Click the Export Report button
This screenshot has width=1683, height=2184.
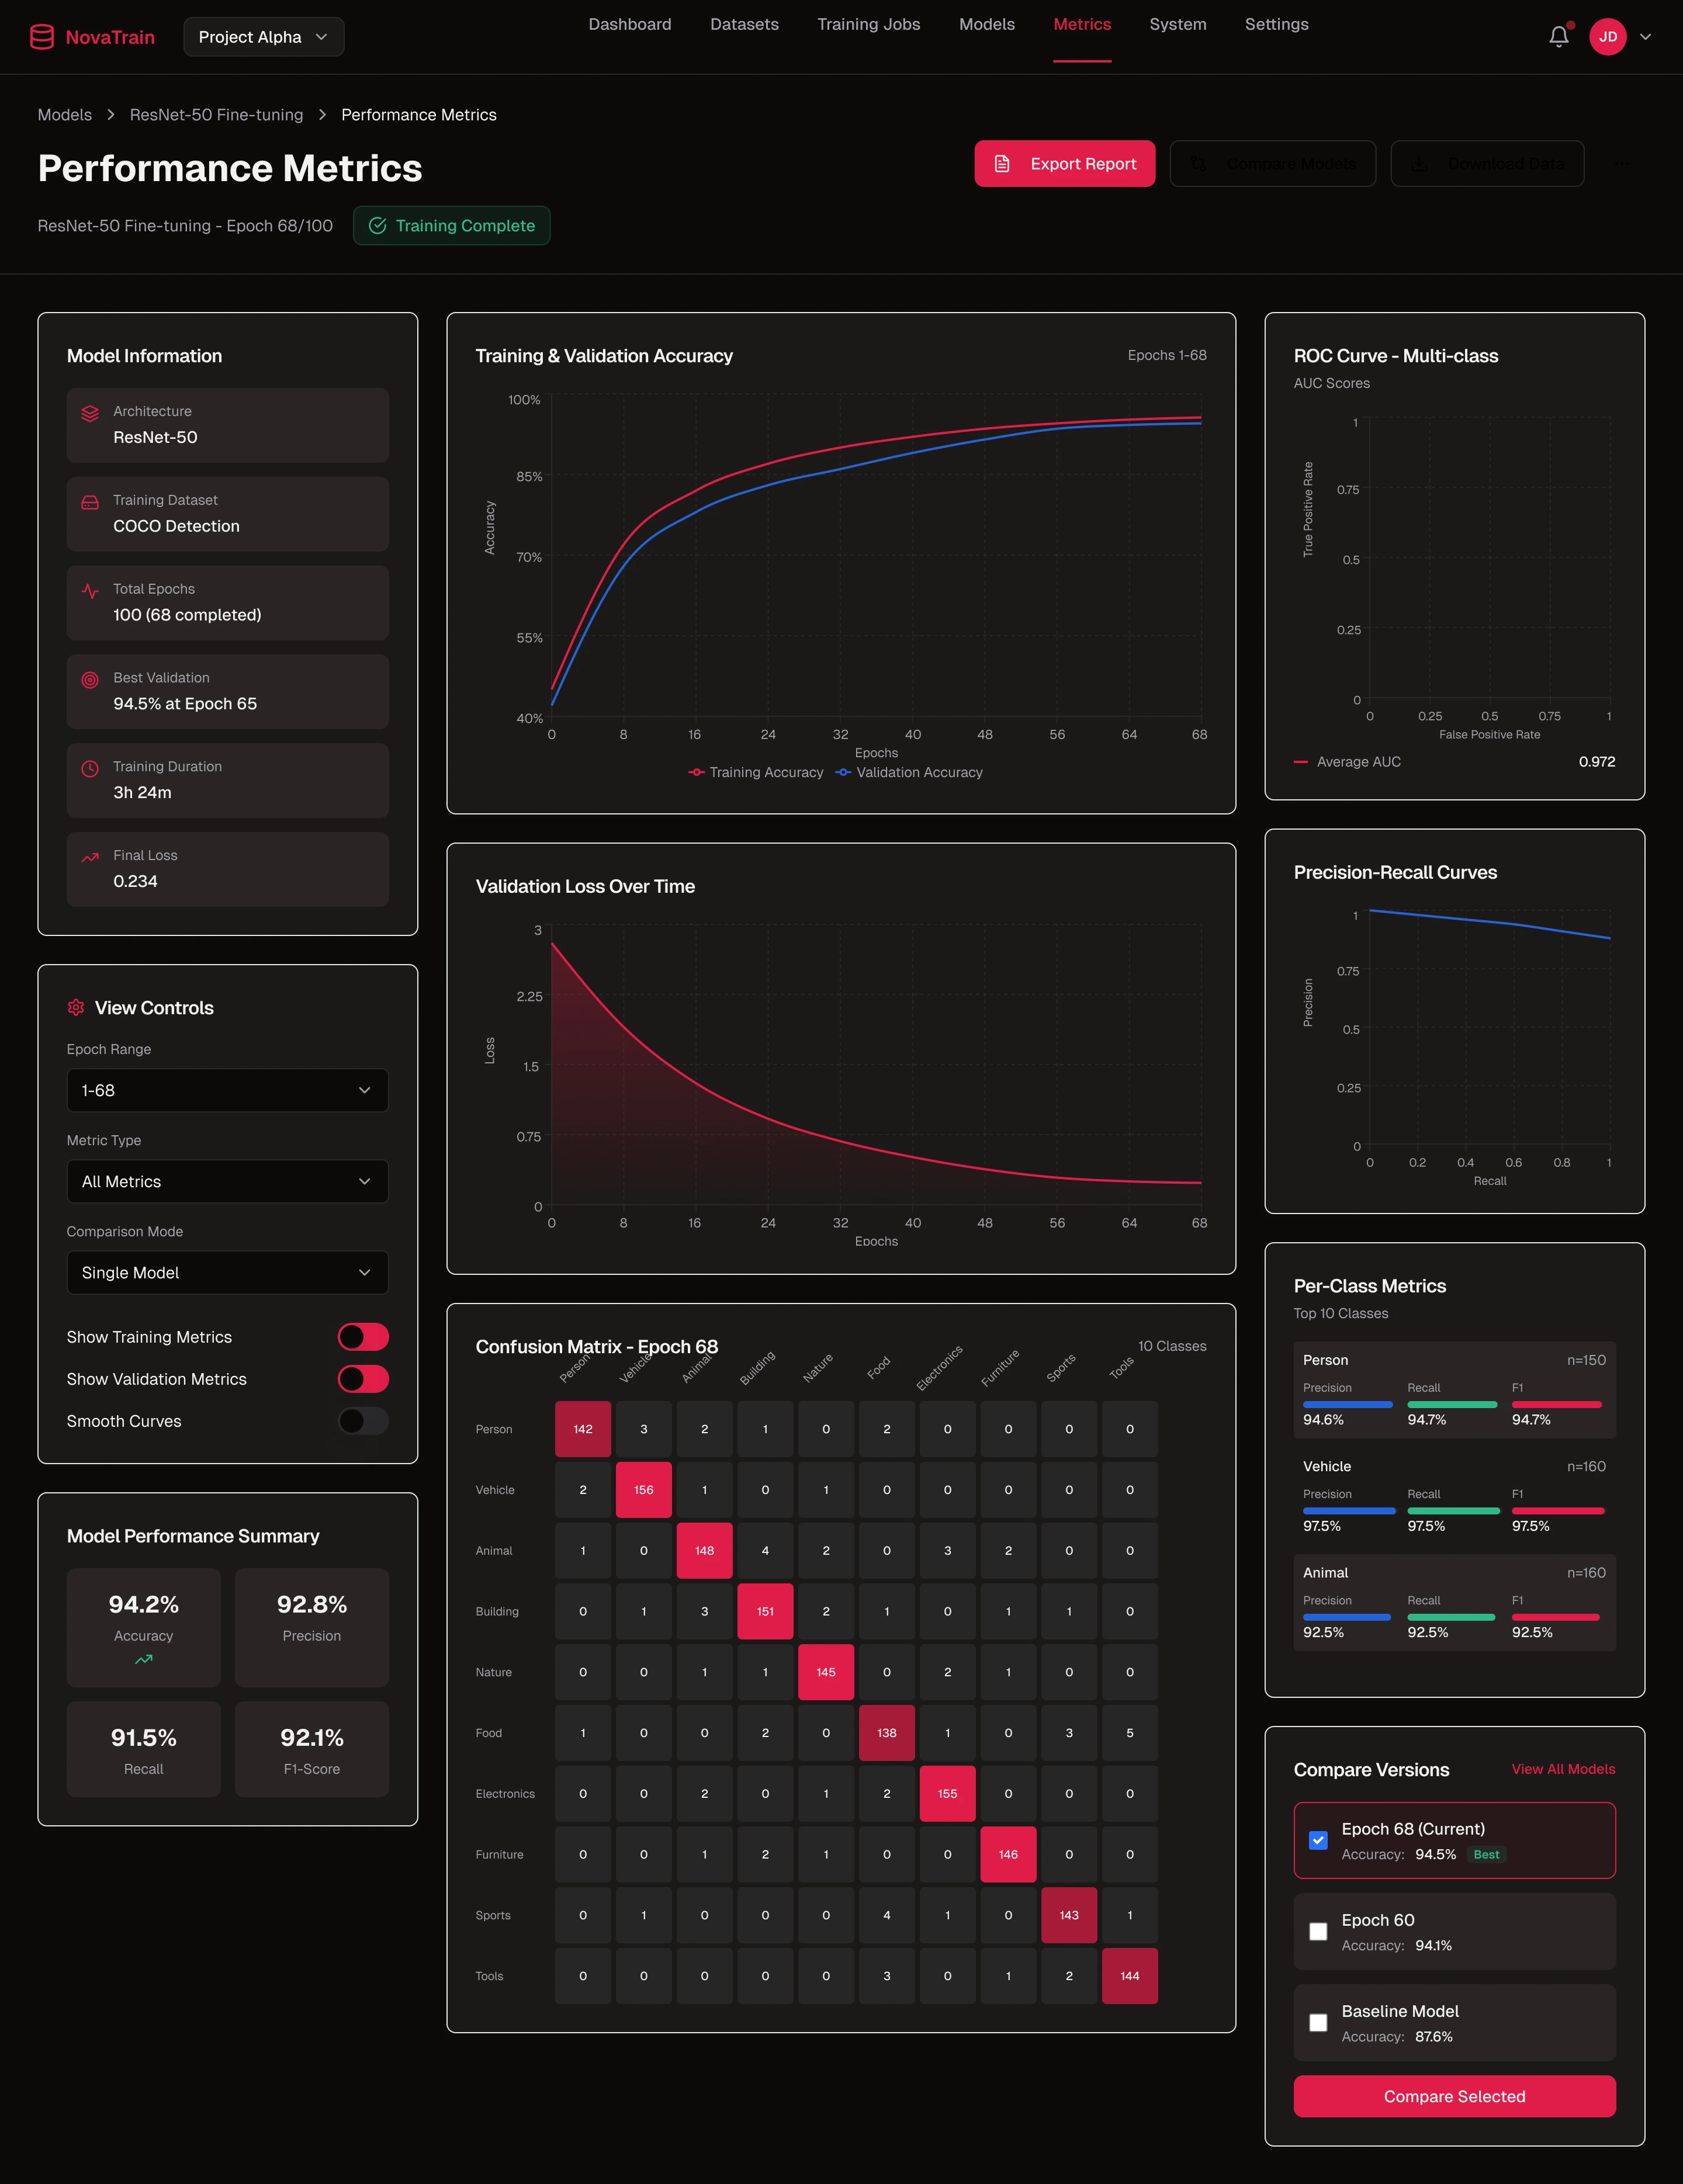click(x=1064, y=164)
